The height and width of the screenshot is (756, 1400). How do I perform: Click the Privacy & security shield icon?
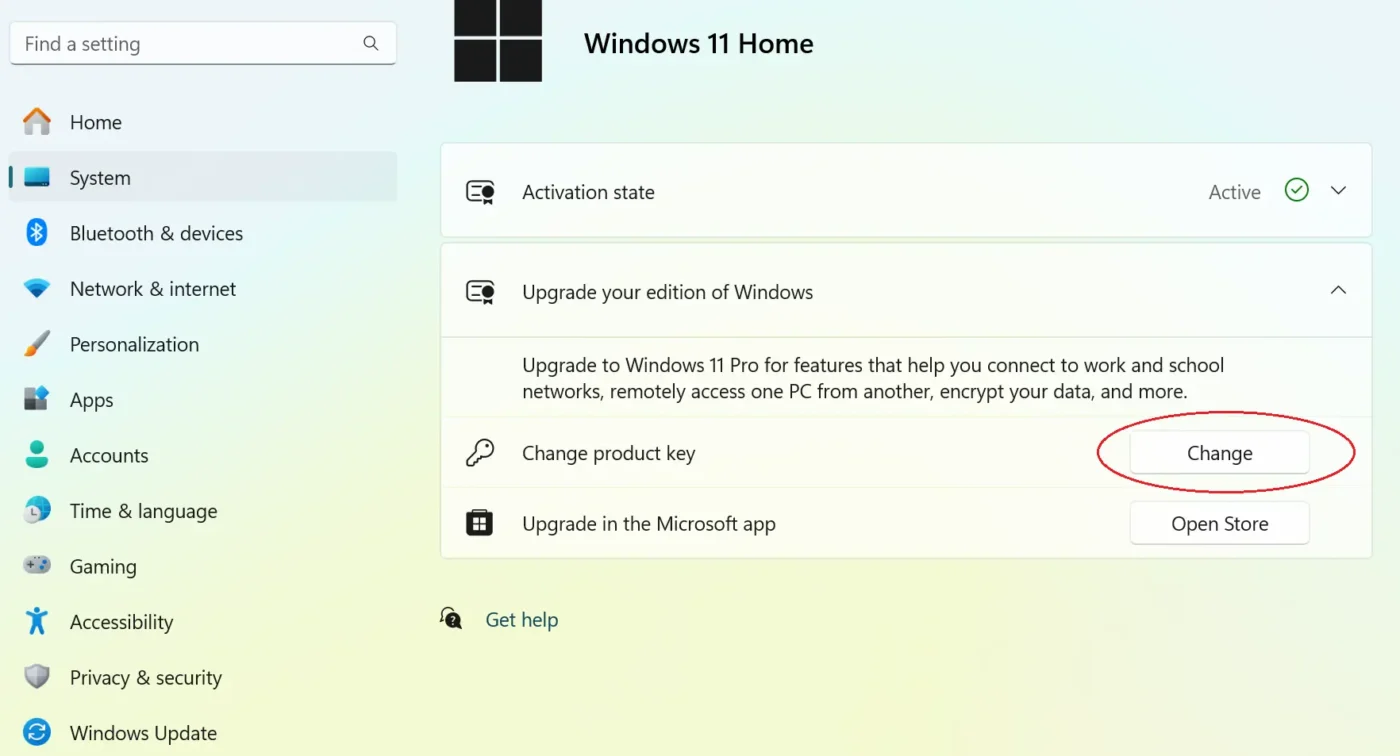(37, 677)
